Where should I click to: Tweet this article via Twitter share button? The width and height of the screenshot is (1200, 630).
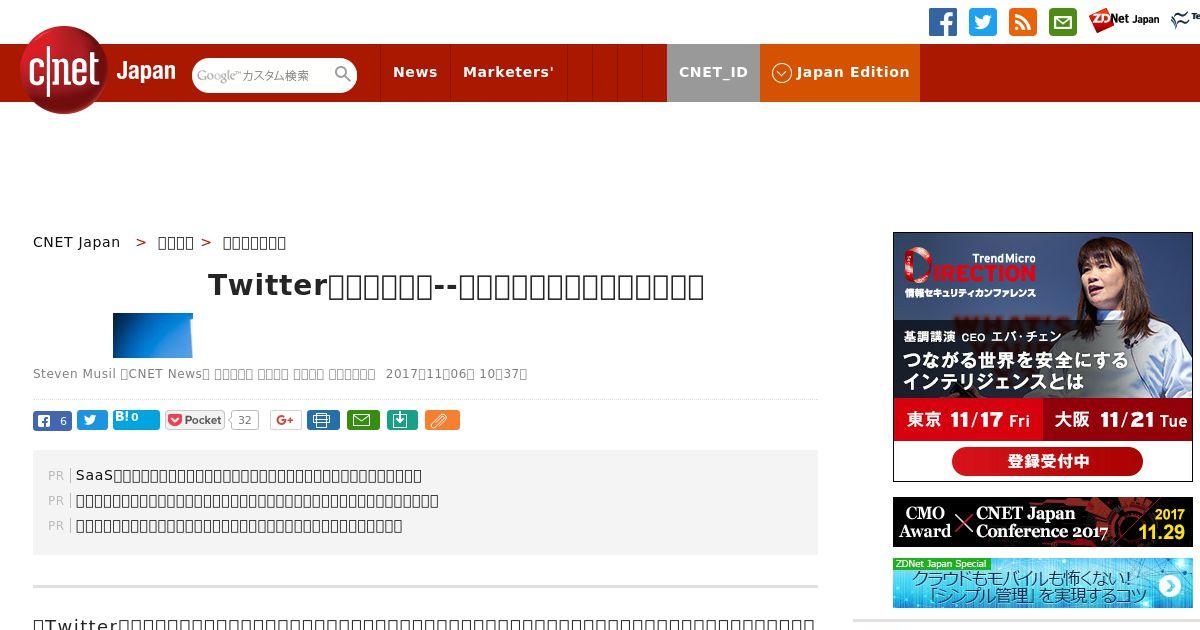pos(92,421)
